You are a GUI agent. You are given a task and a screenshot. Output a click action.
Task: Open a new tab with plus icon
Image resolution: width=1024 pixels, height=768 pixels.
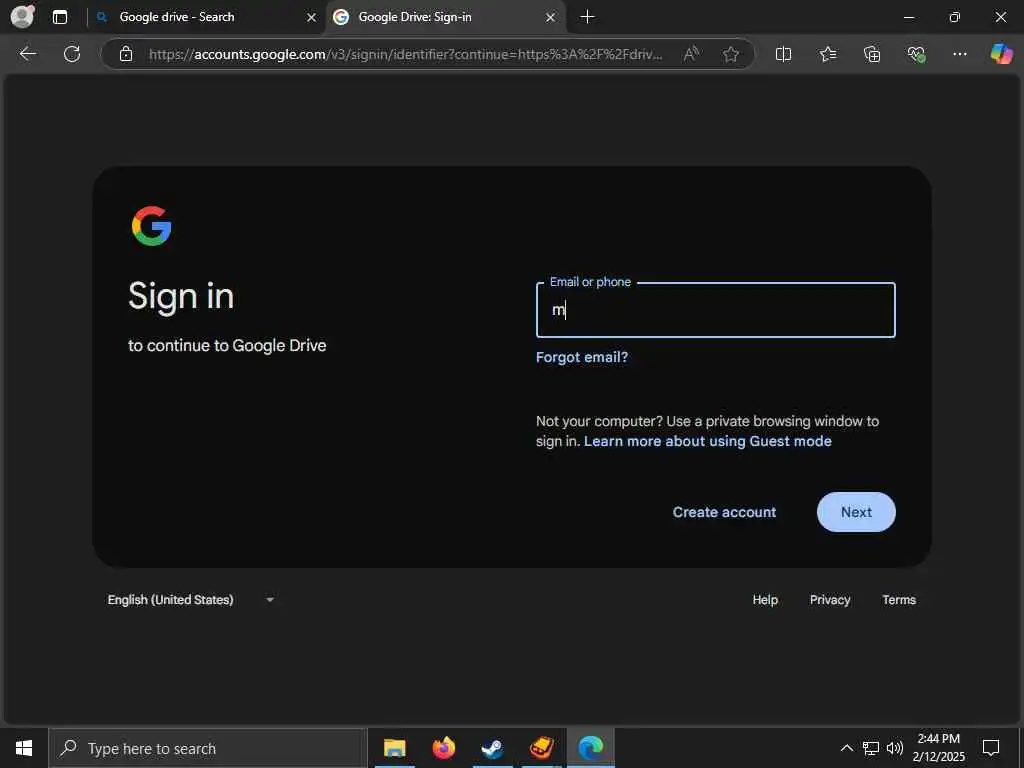587,17
